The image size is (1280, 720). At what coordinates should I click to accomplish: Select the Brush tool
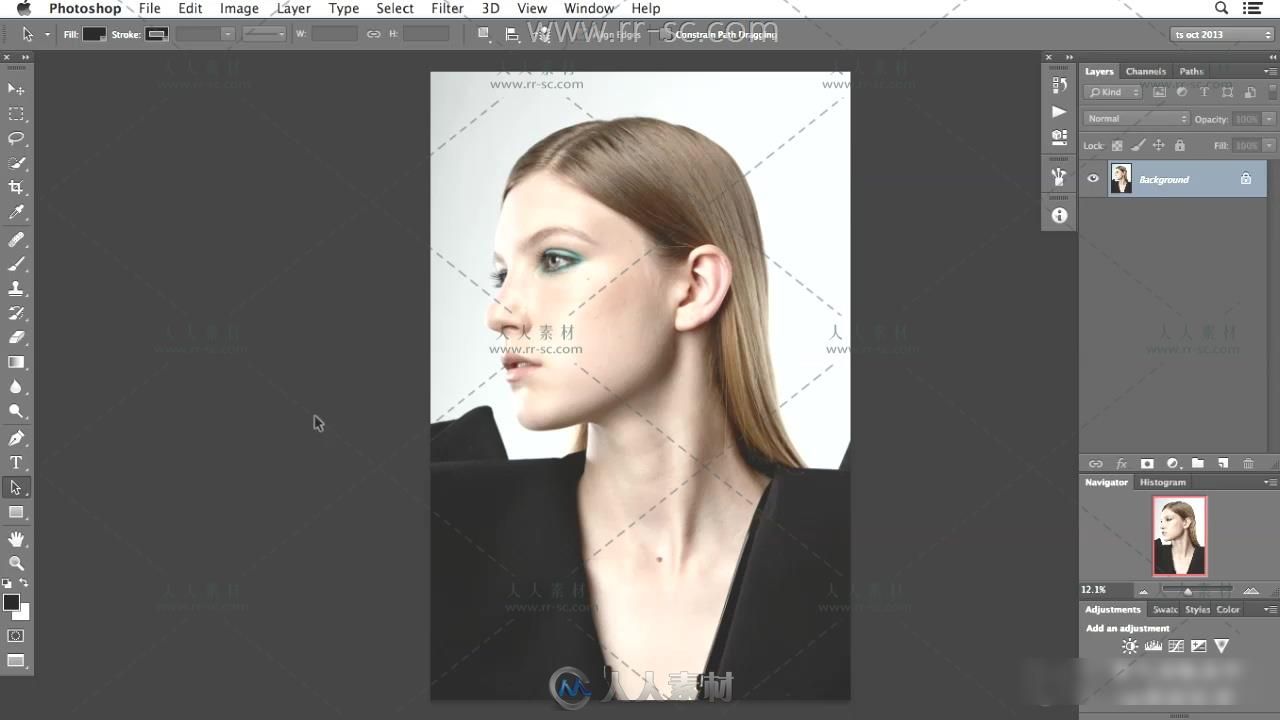tap(16, 264)
